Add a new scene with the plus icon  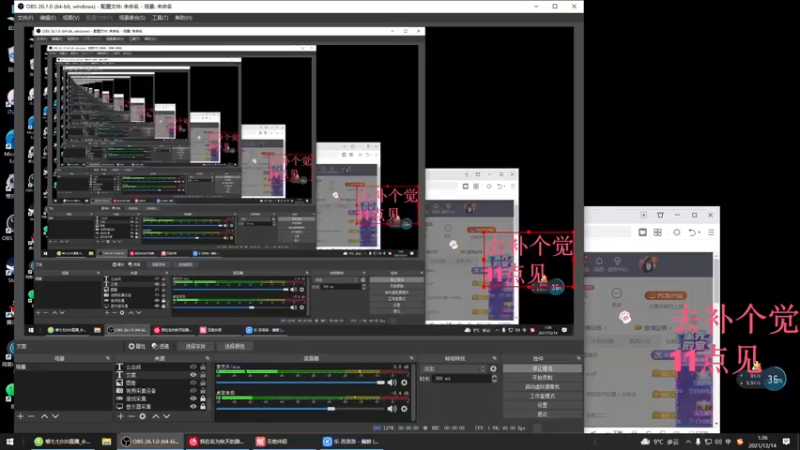20,416
